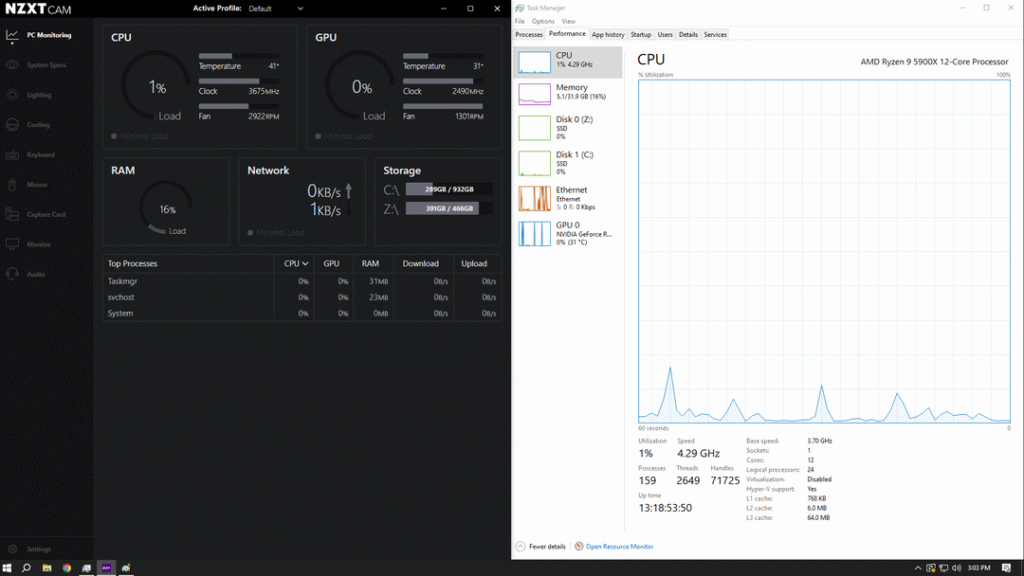Switch to the Processes tab
The image size is (1024, 576).
click(529, 35)
